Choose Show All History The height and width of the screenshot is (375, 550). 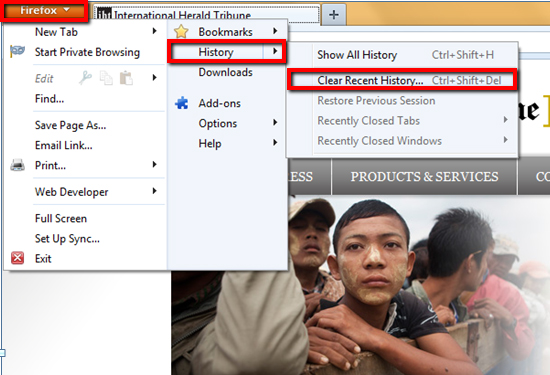(x=403, y=55)
